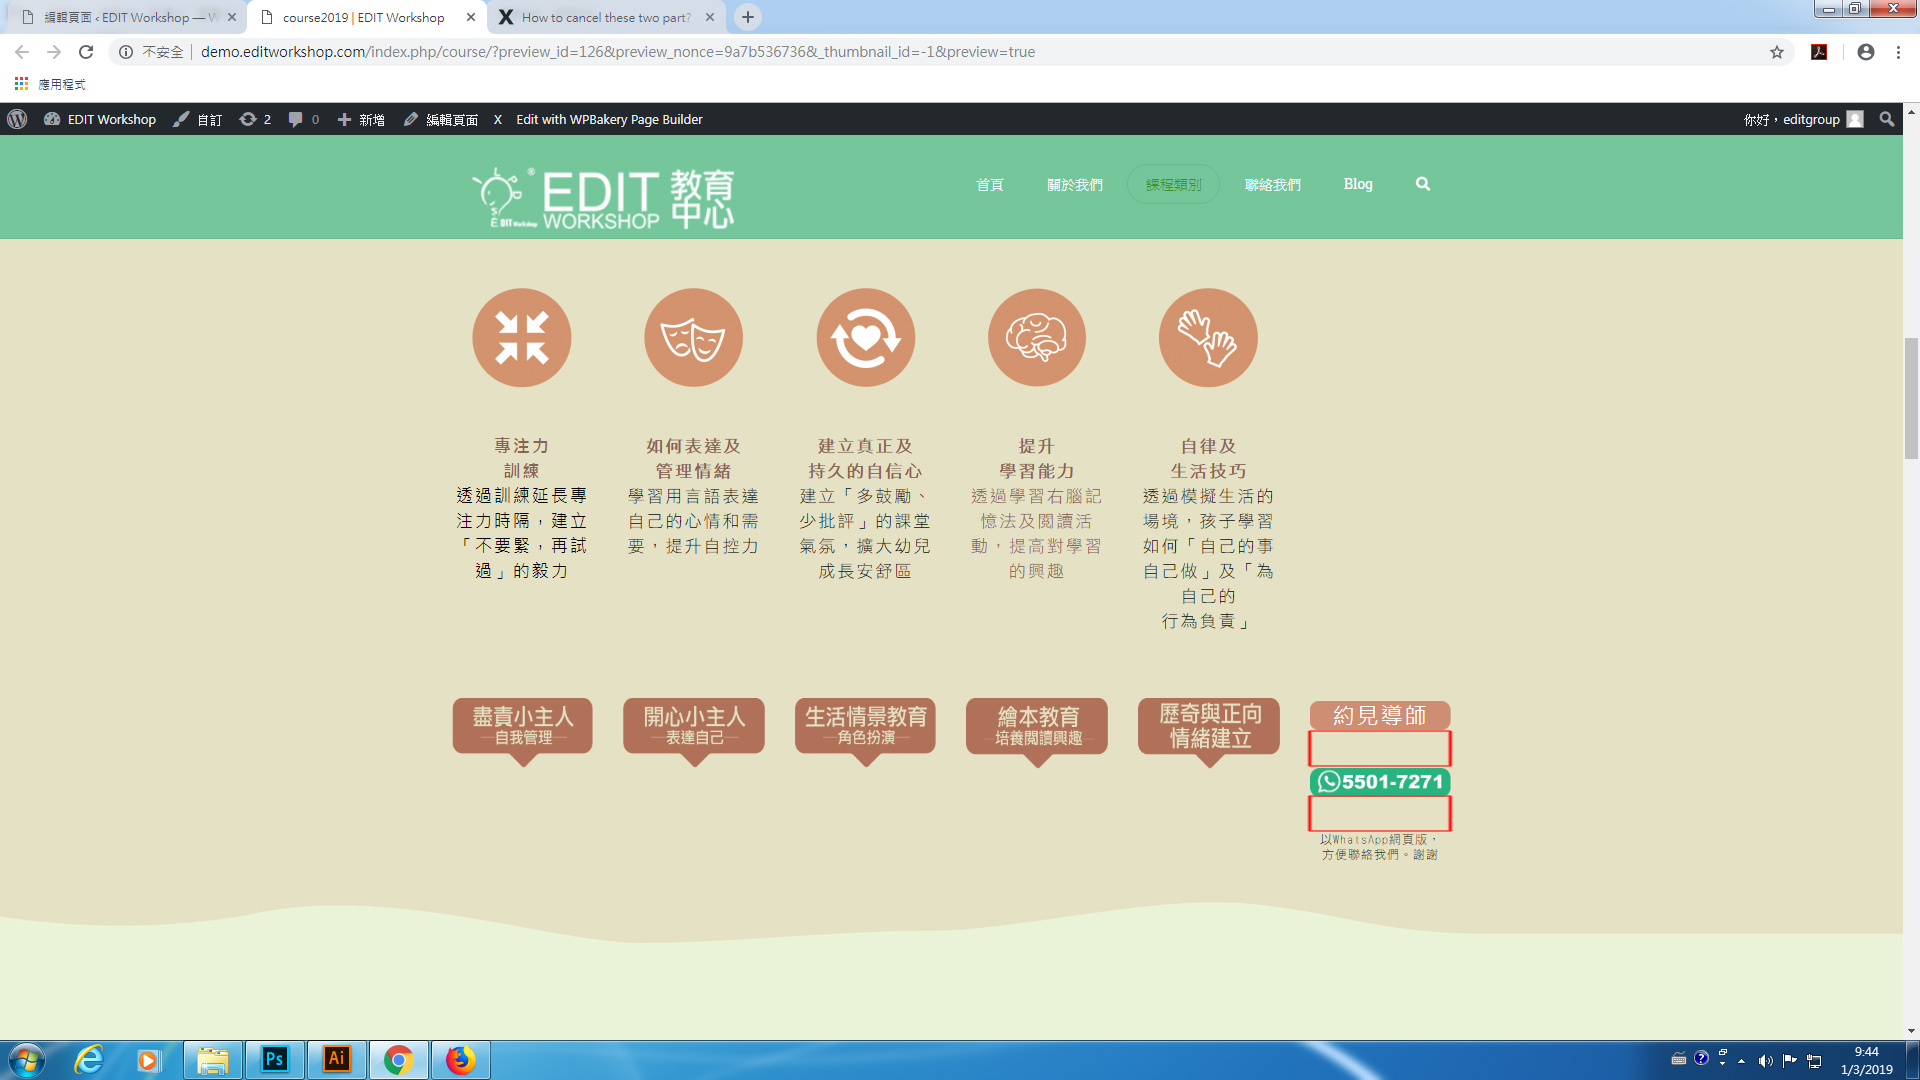The width and height of the screenshot is (1920, 1080).
Task: Open the admin bar search icon
Action: pyautogui.click(x=1886, y=119)
